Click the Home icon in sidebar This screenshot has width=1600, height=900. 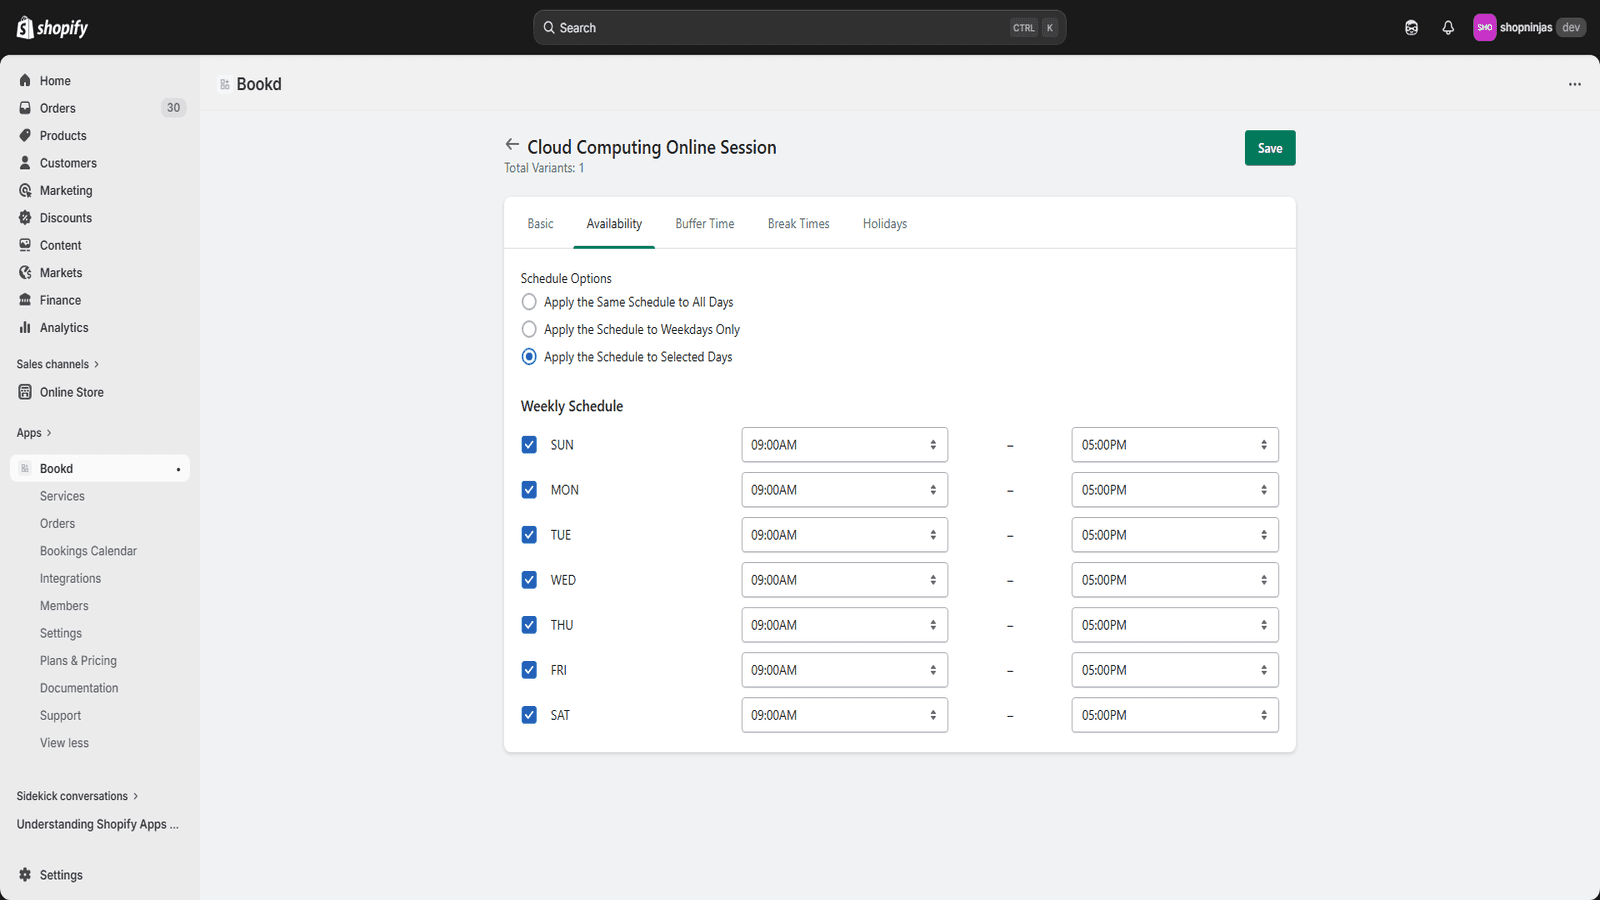coord(25,81)
